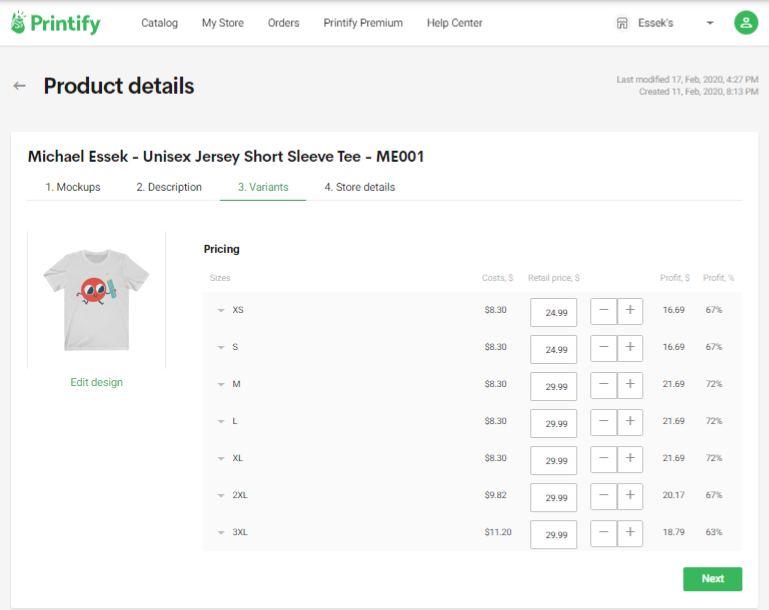Increase the M retail price with plus

click(x=630, y=385)
